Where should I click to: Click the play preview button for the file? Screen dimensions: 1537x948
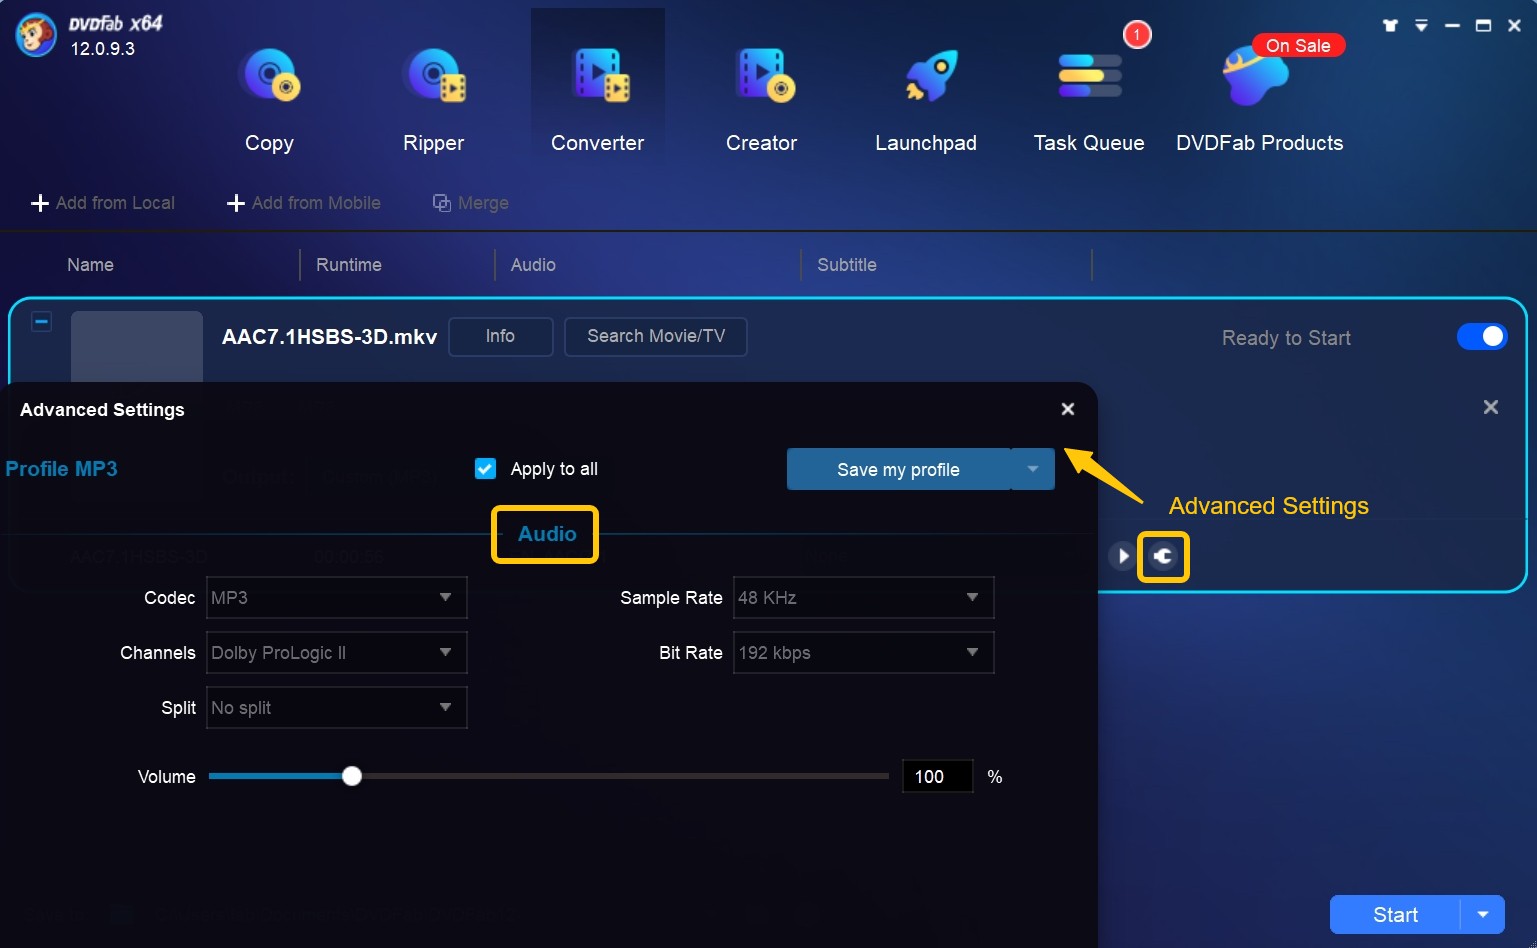point(1122,556)
